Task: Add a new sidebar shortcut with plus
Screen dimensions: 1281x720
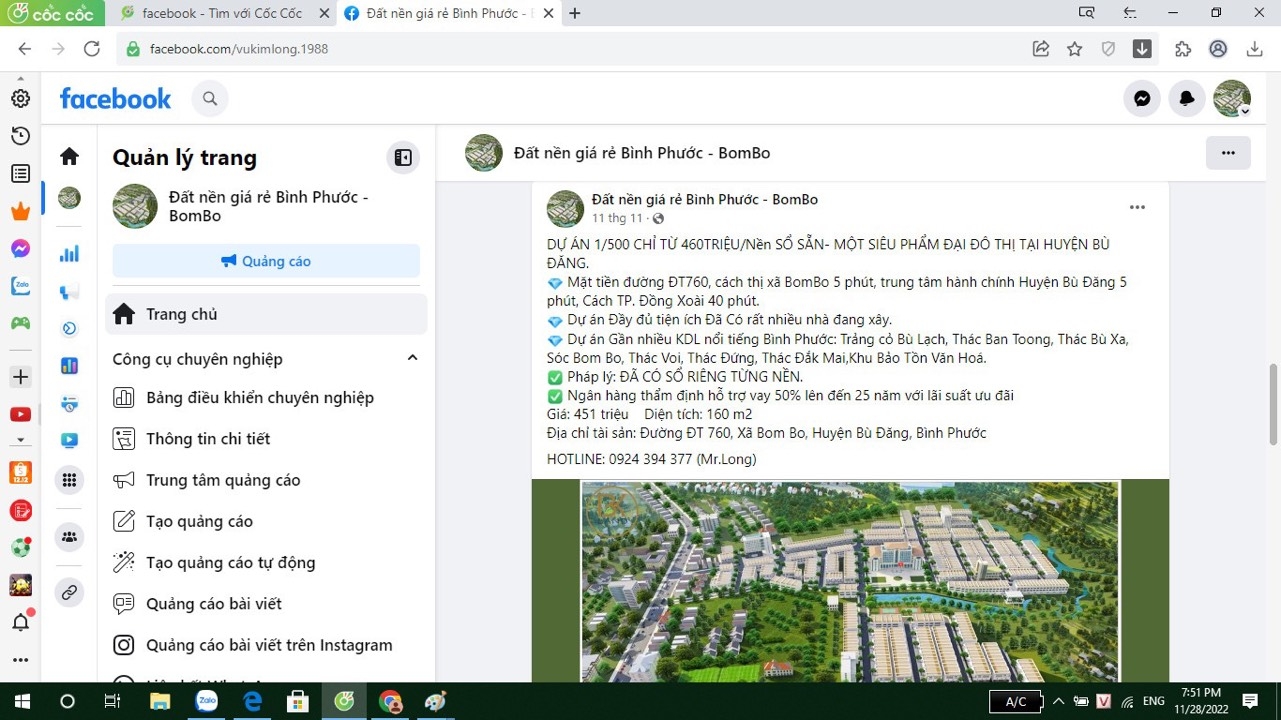Action: pyautogui.click(x=20, y=377)
